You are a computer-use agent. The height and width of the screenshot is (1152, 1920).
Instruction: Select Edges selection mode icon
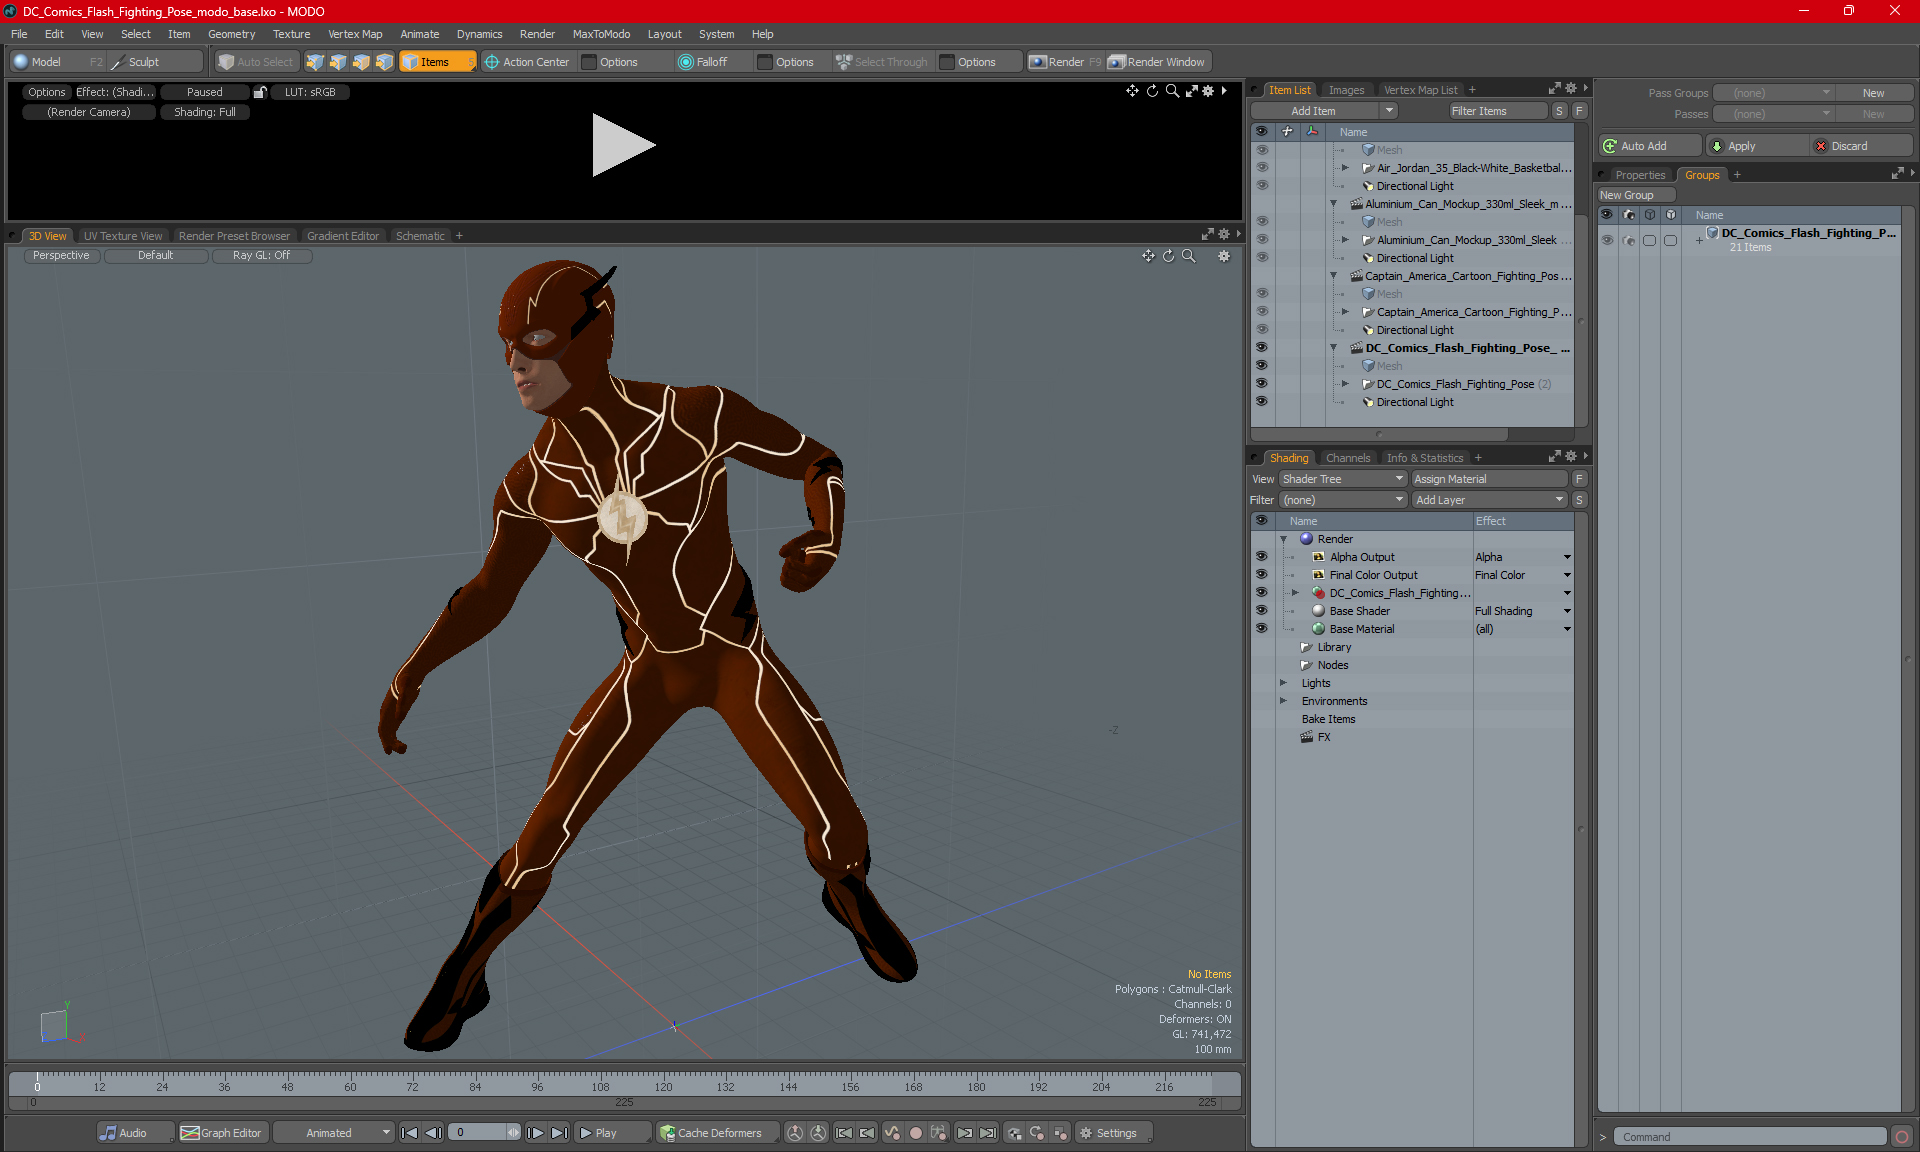click(x=338, y=62)
